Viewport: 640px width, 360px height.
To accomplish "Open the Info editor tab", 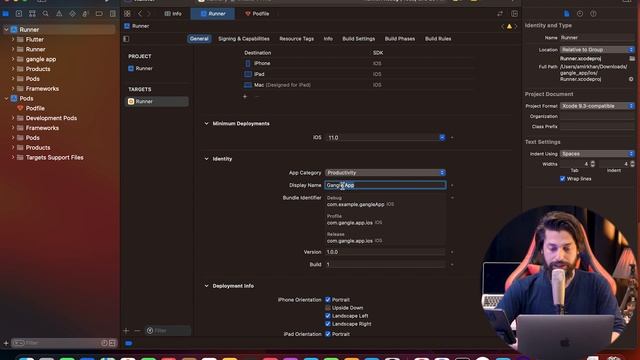I will 173,13.
